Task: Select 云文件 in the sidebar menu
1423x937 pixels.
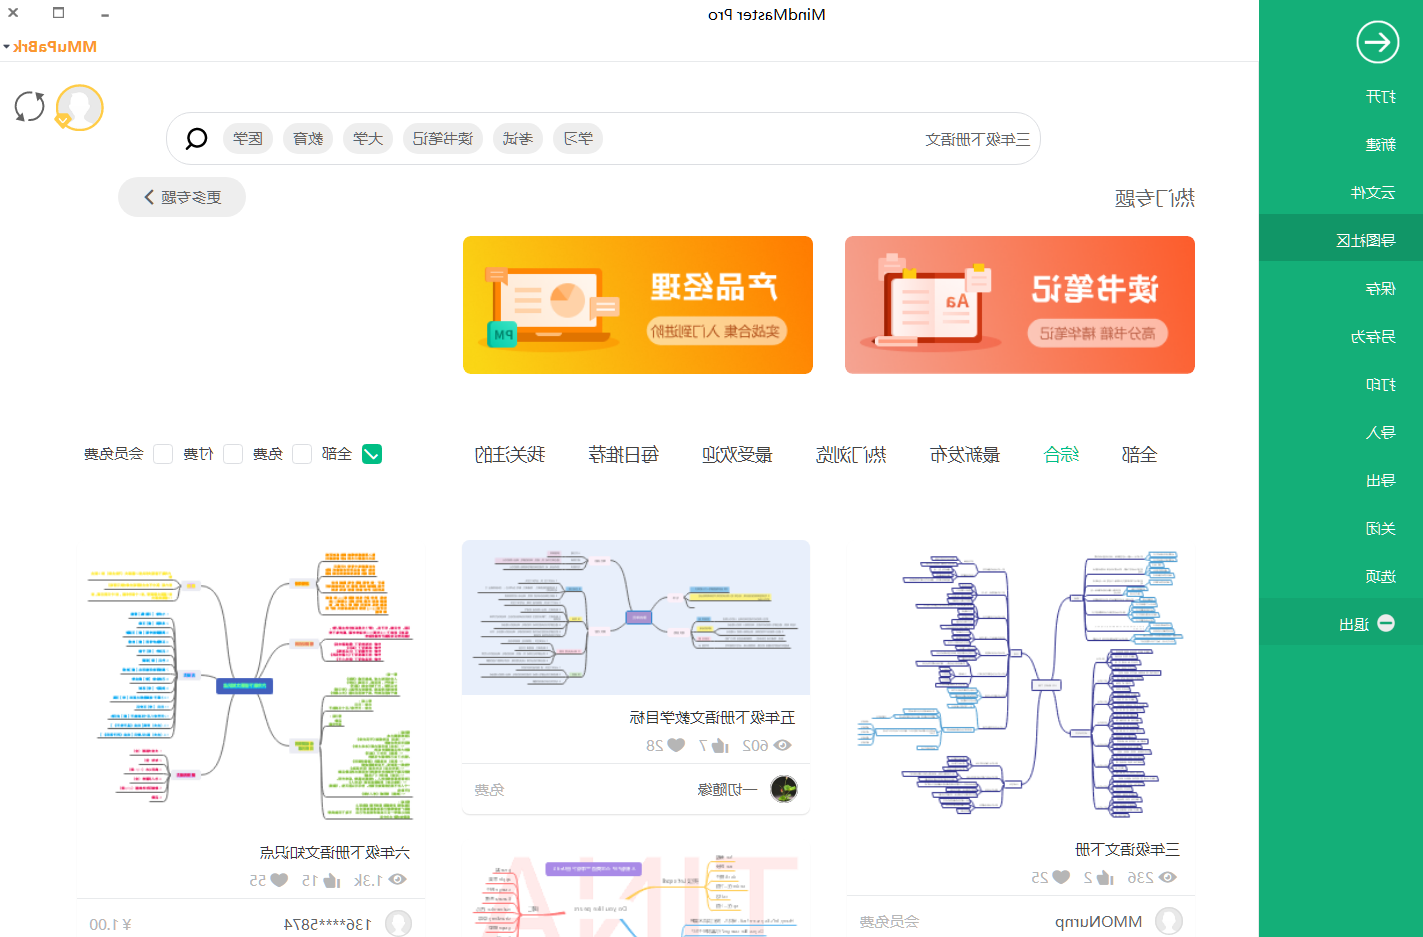Action: 1341,192
